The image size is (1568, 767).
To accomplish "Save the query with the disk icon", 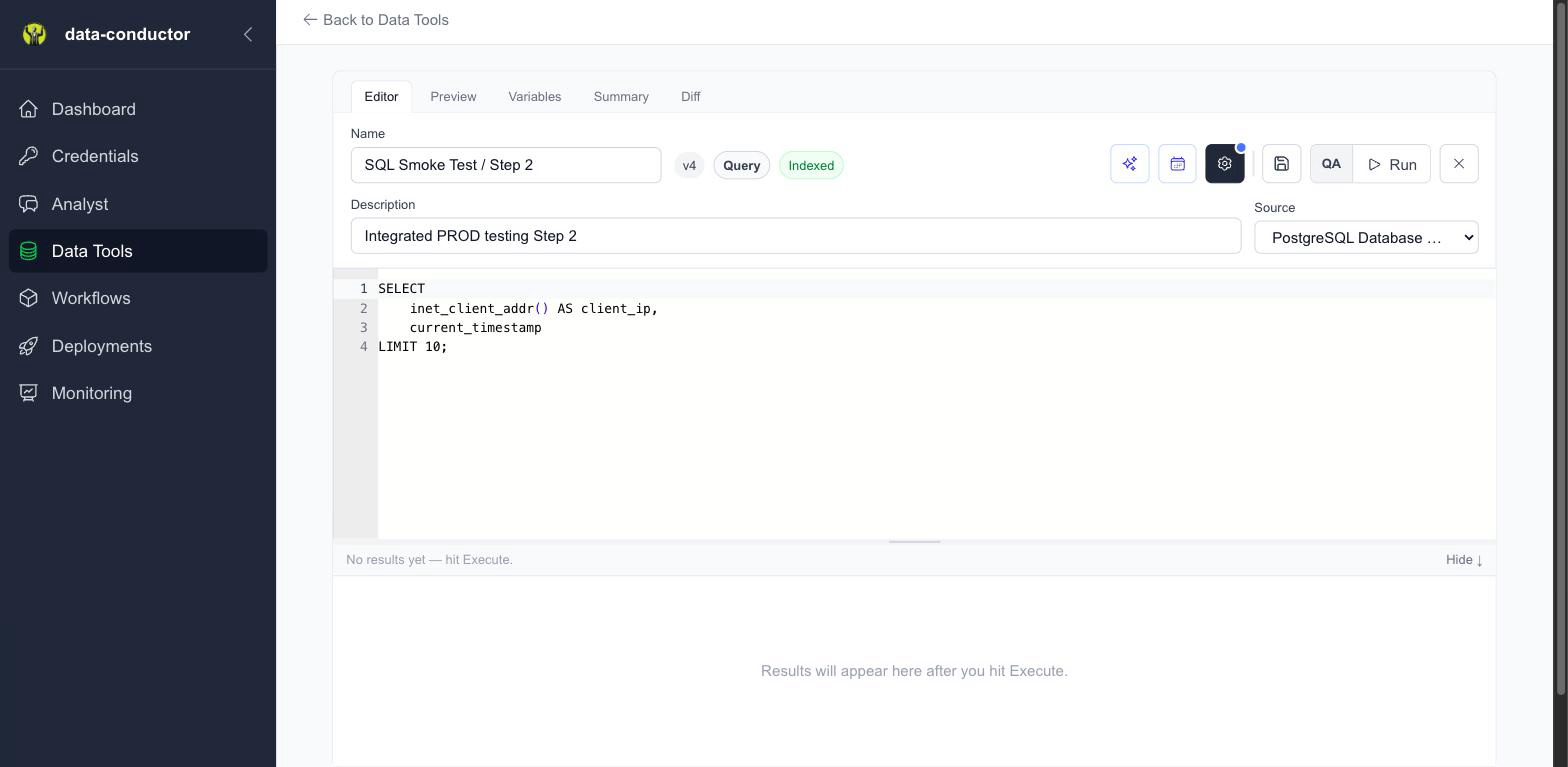I will coord(1282,164).
